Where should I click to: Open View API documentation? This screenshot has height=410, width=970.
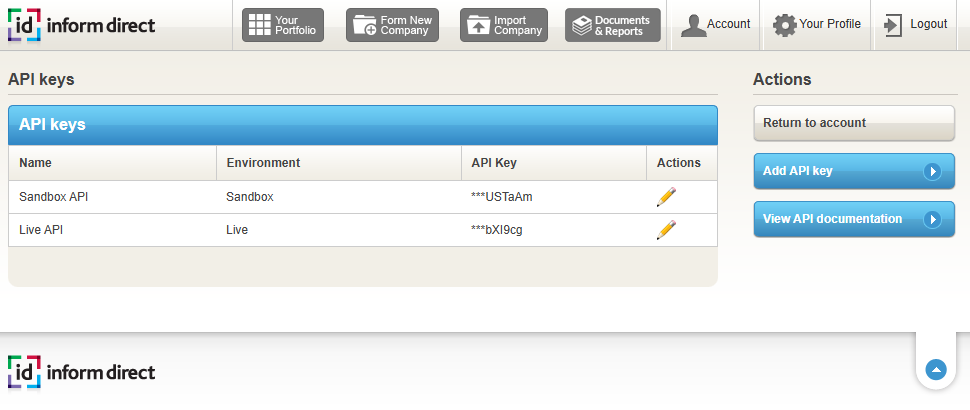[x=853, y=219]
